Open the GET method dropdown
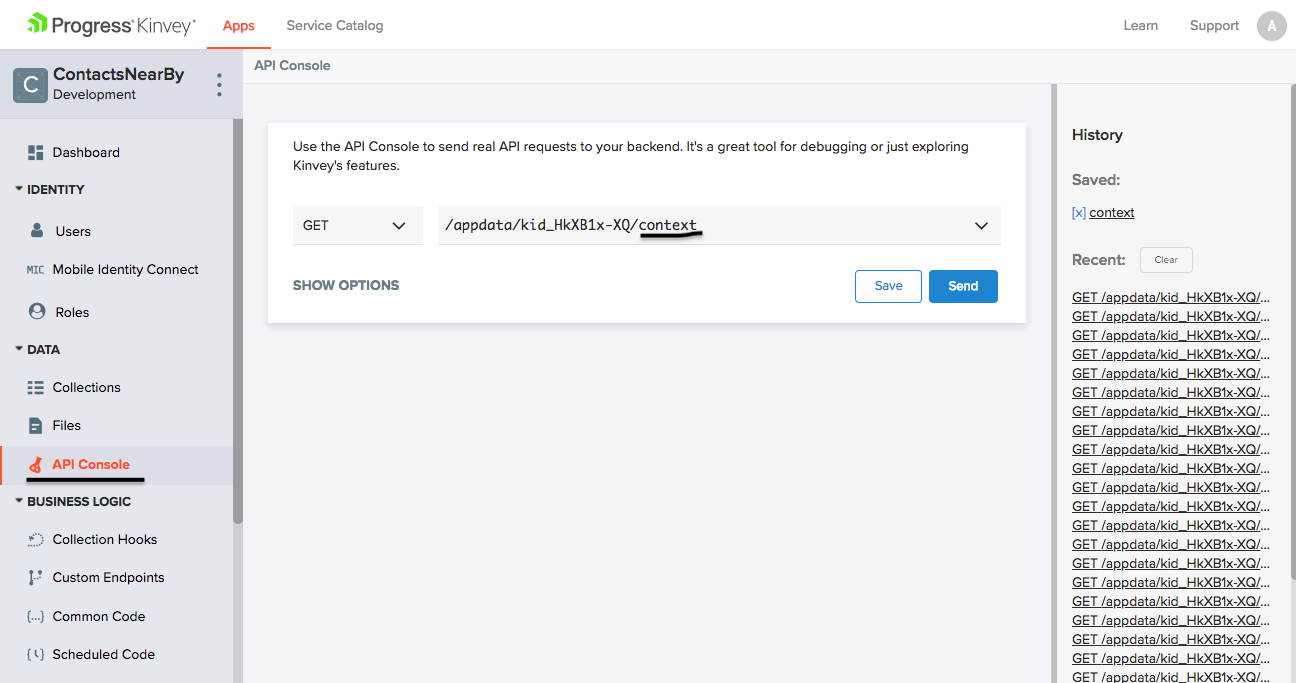Image resolution: width=1296 pixels, height=683 pixels. click(x=357, y=225)
